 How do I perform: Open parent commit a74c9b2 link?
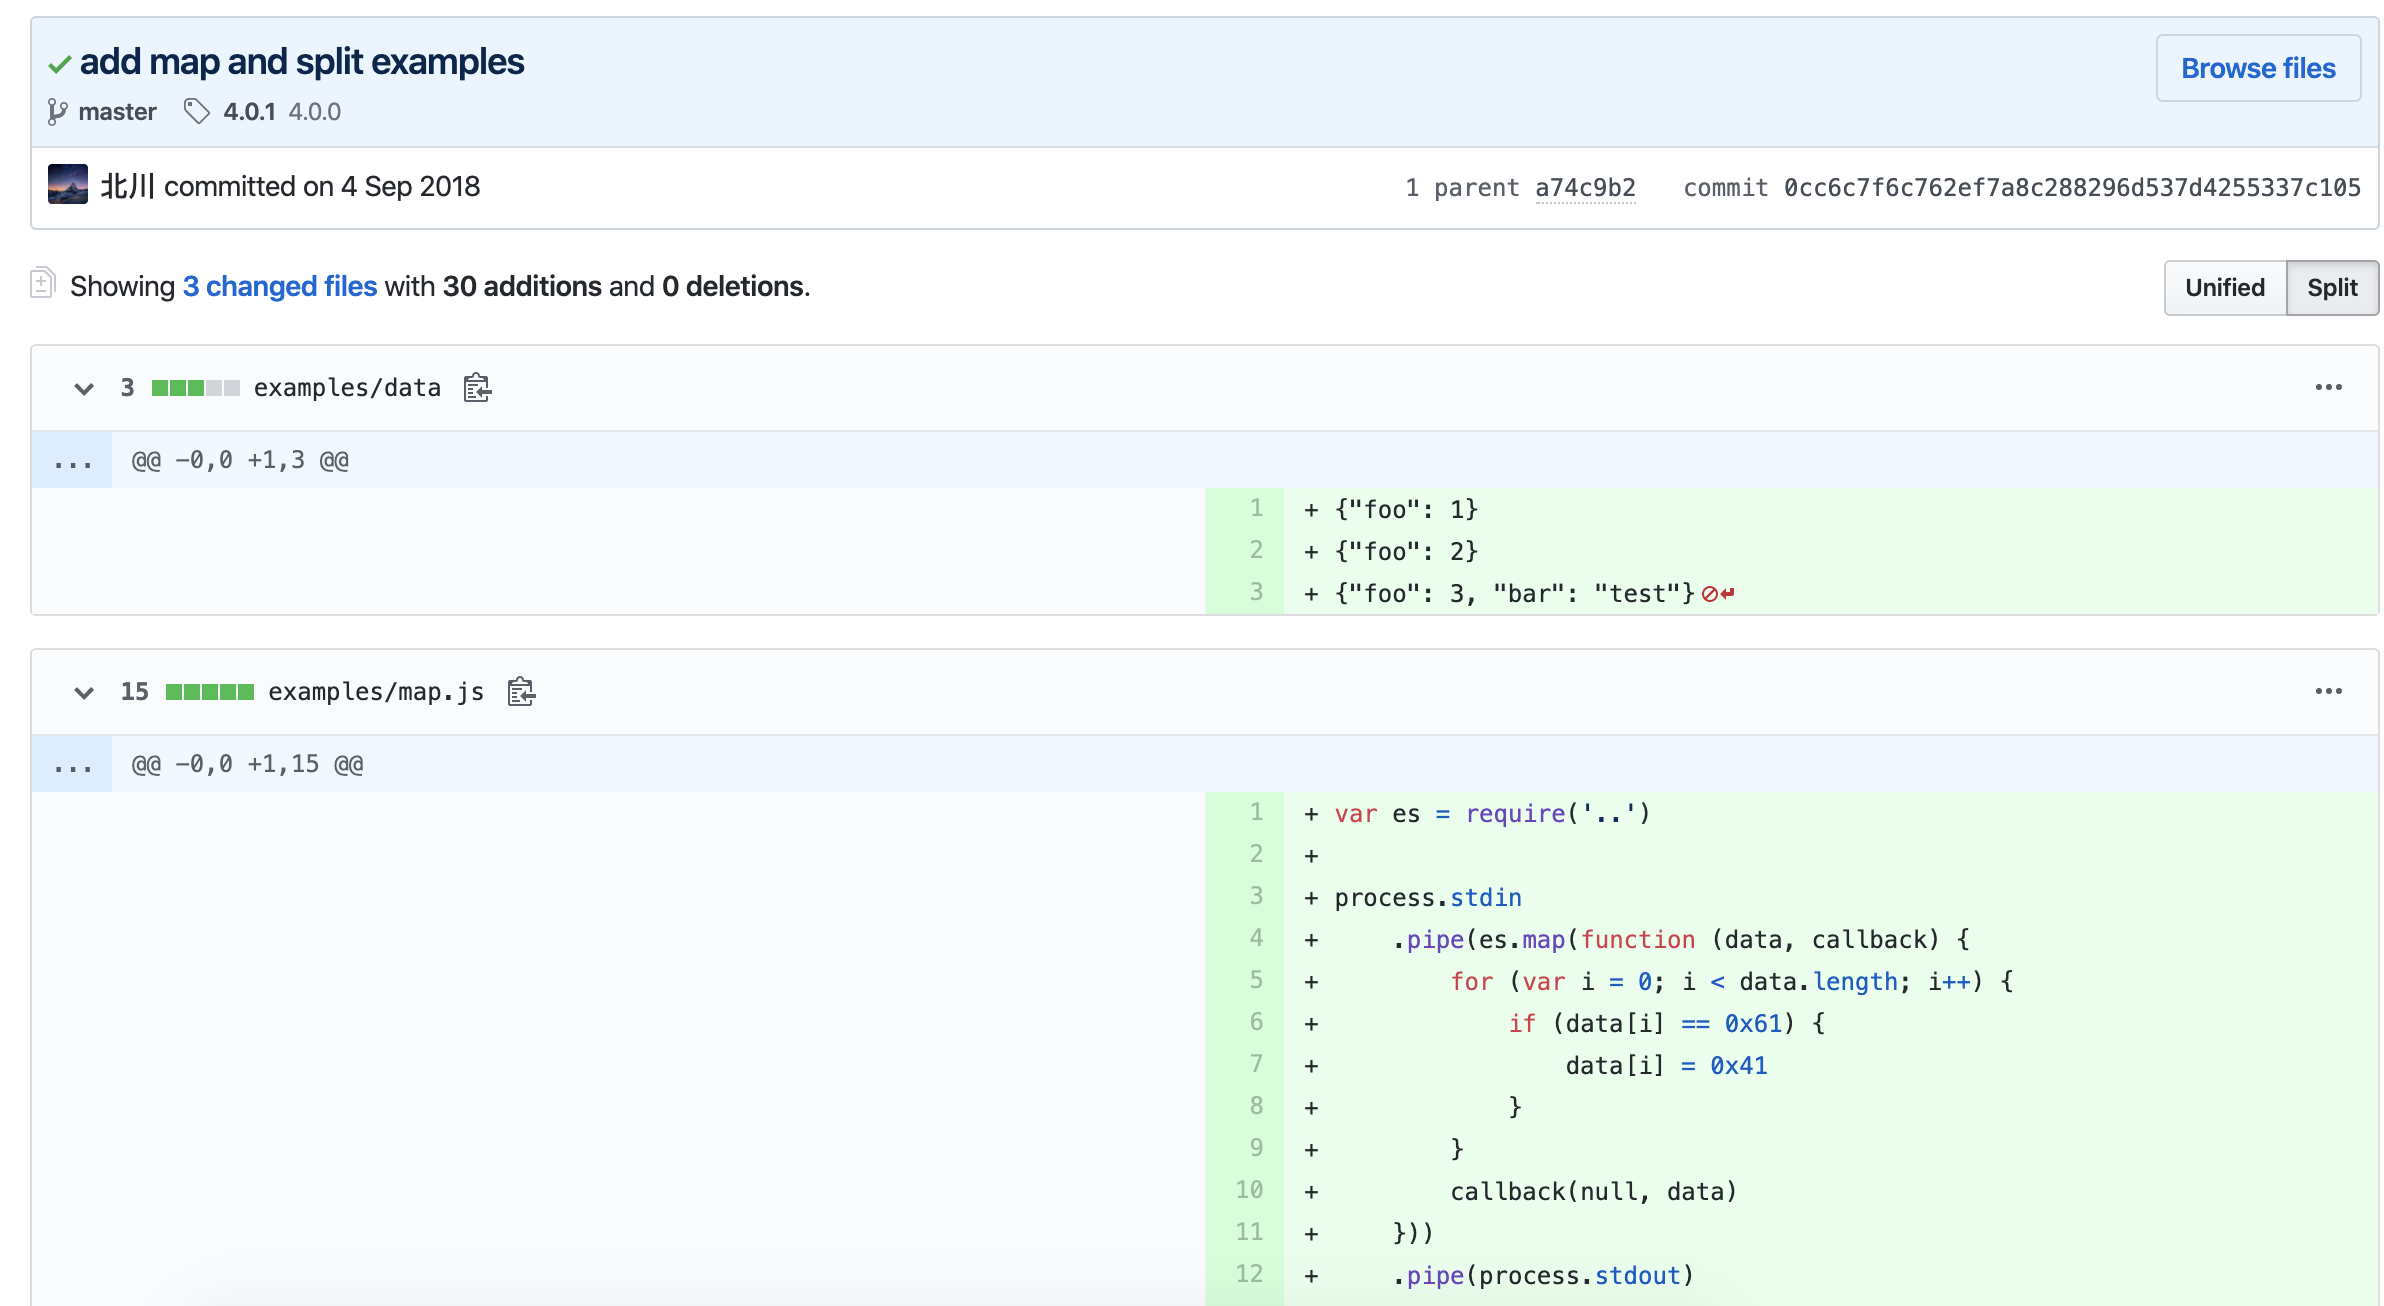[1585, 188]
